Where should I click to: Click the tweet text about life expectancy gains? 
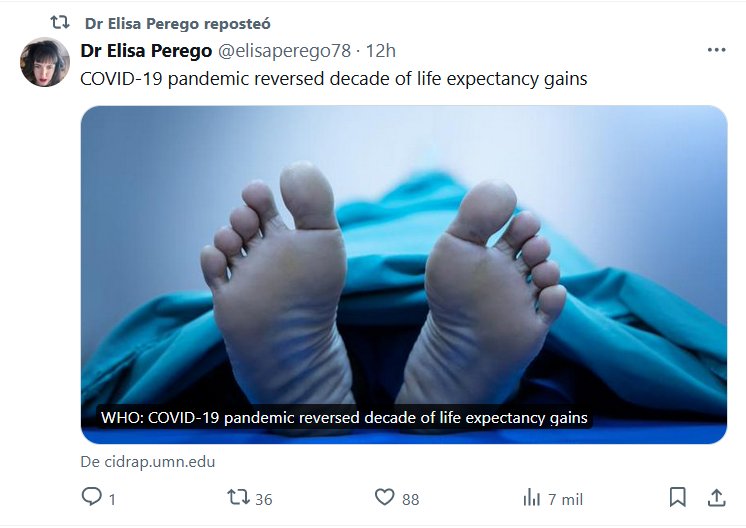click(x=334, y=79)
